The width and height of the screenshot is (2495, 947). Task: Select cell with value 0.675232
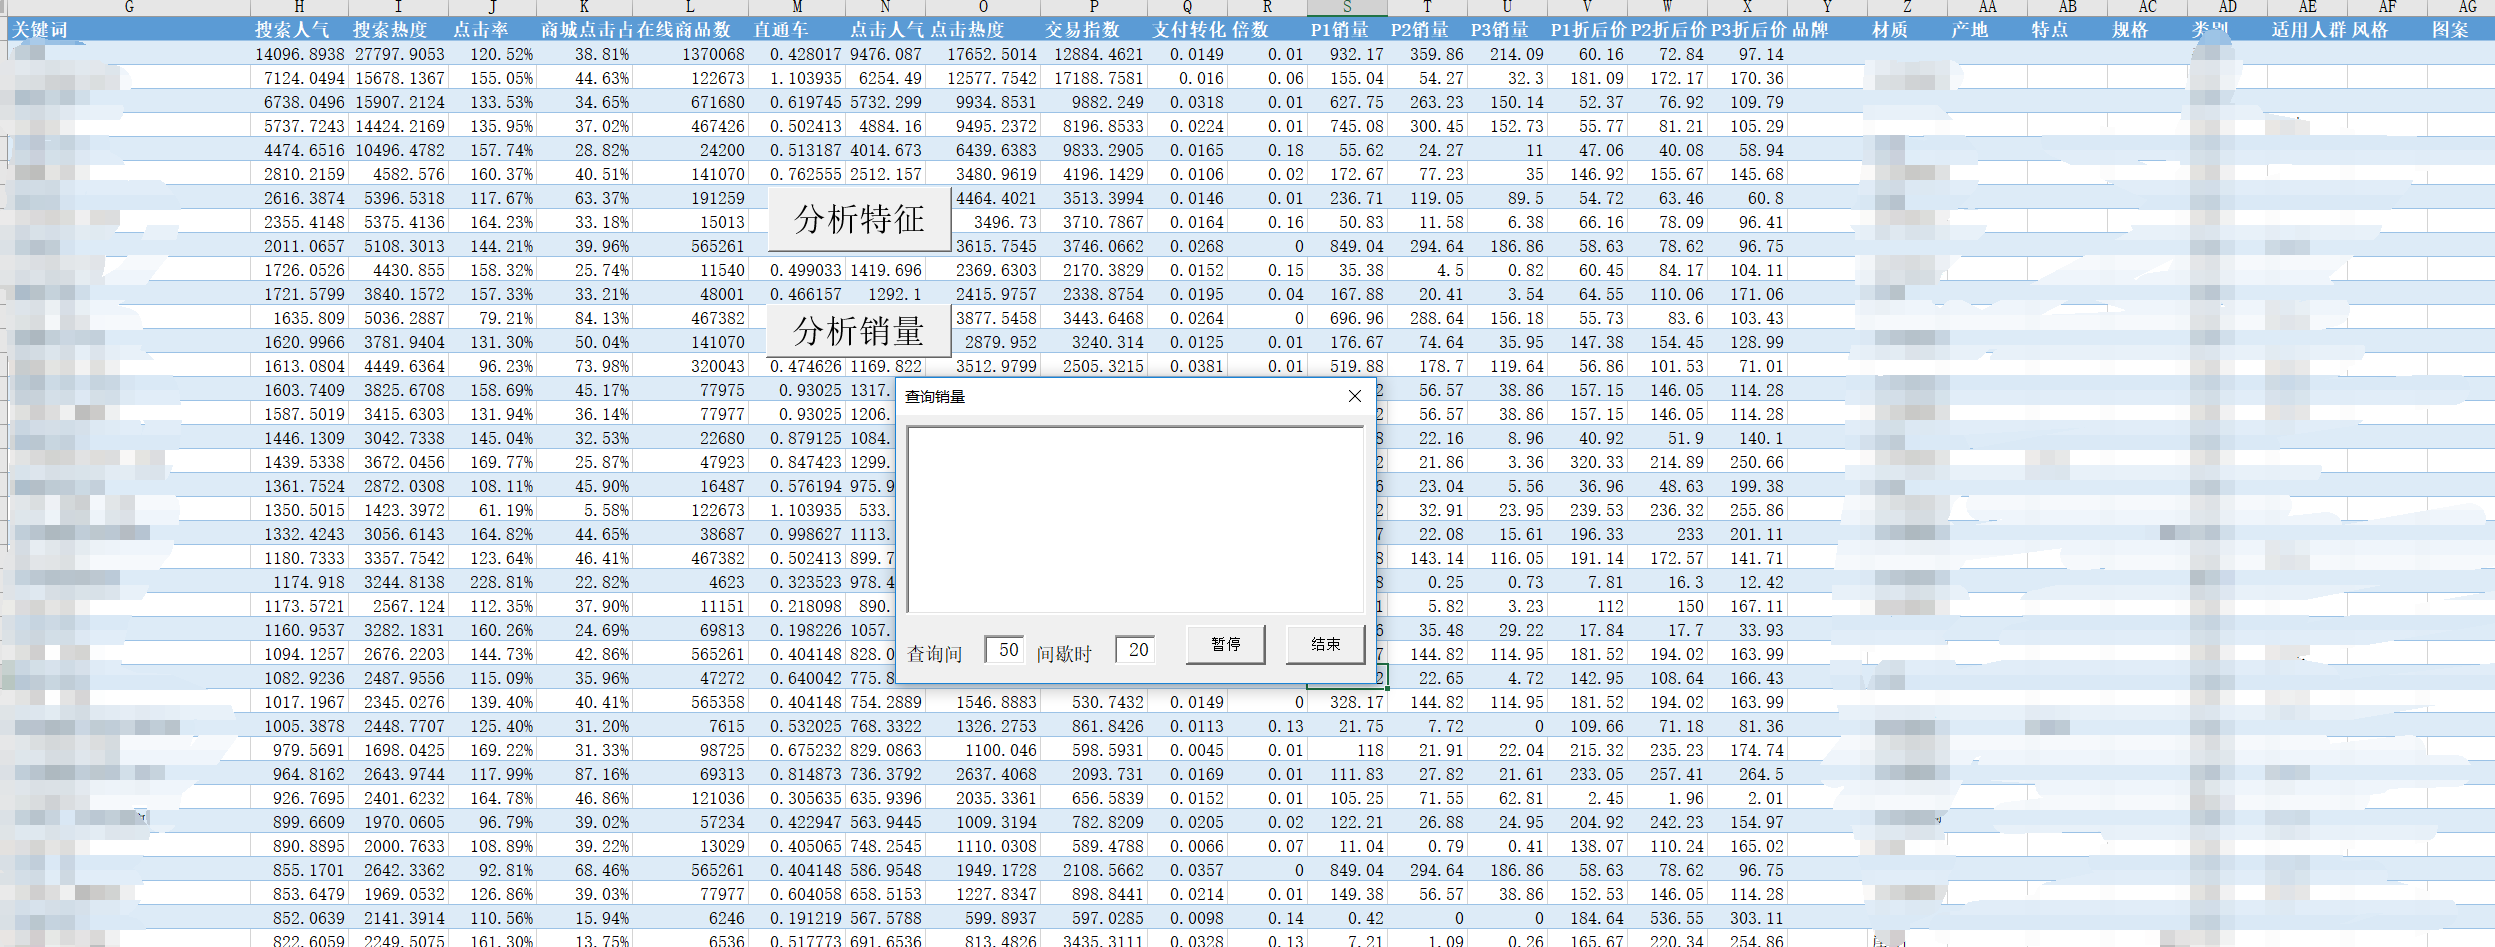click(797, 750)
